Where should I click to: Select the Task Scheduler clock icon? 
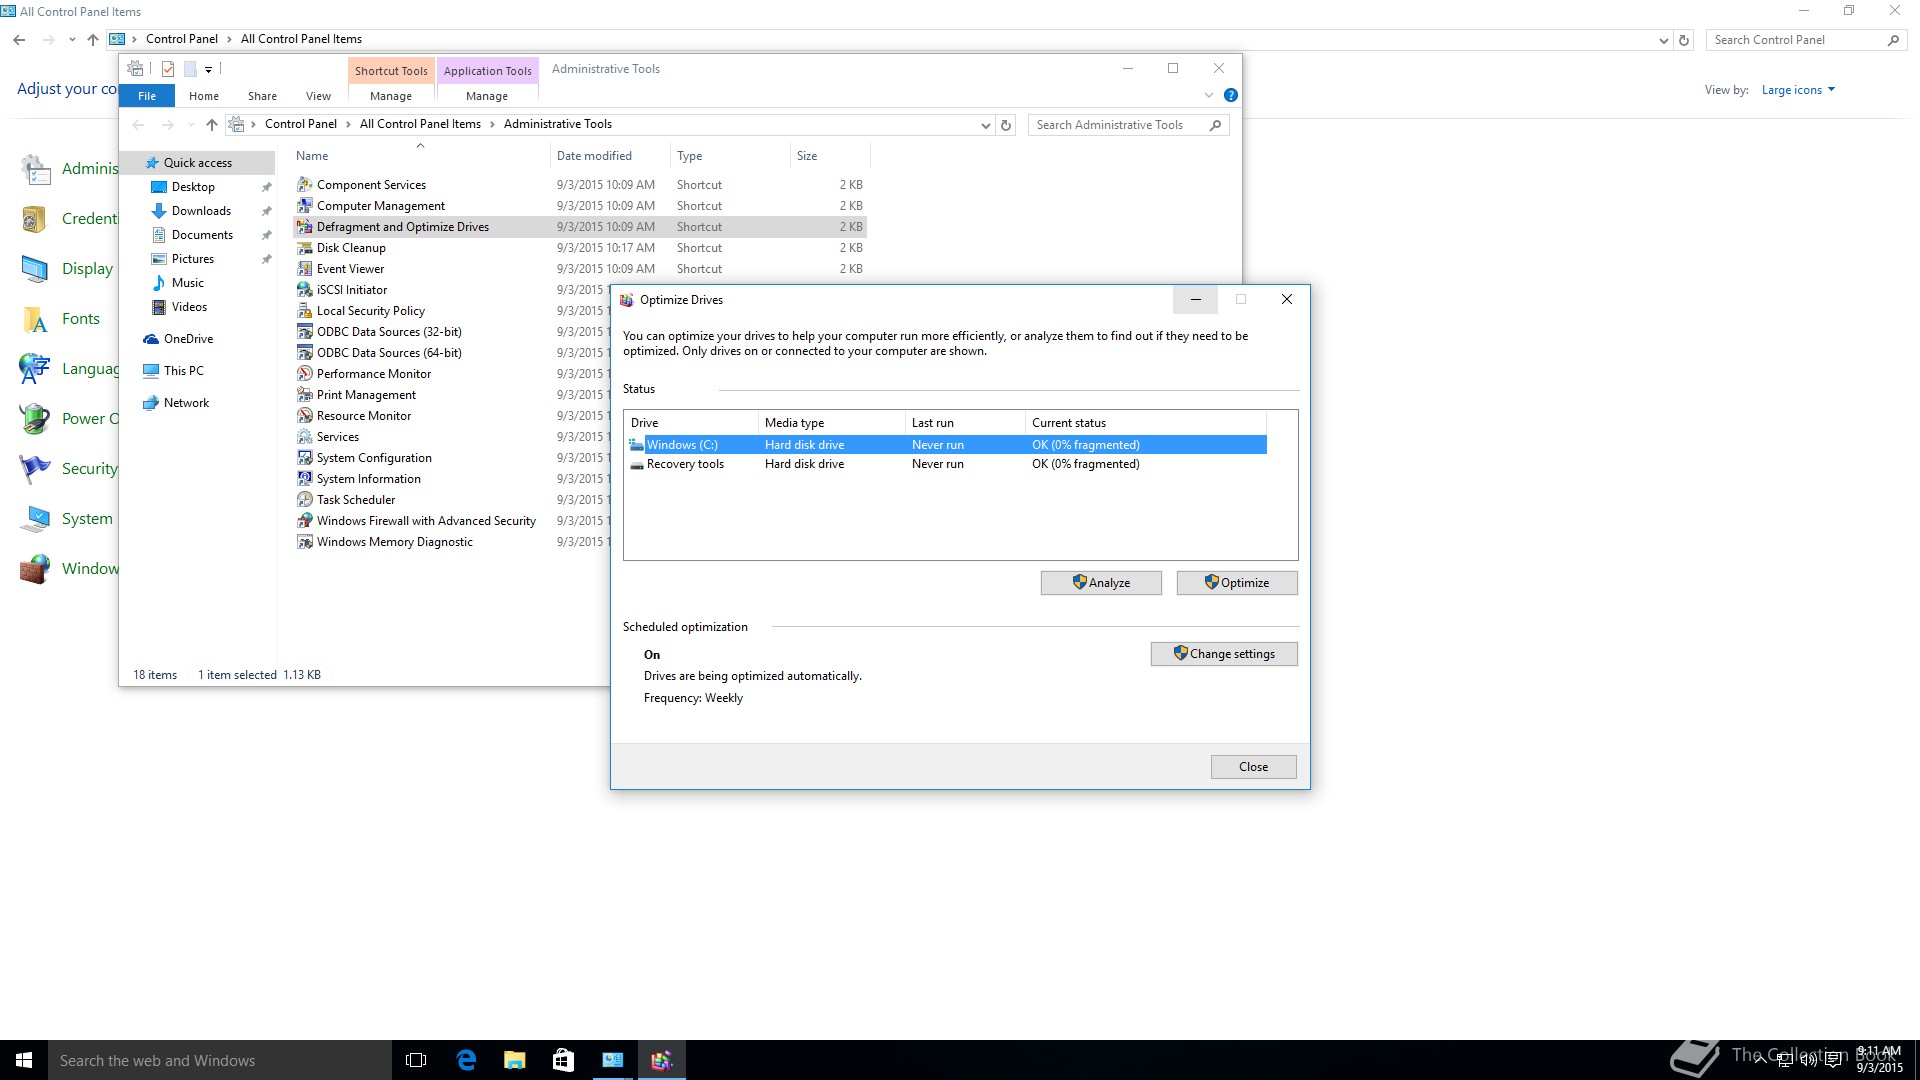click(305, 500)
